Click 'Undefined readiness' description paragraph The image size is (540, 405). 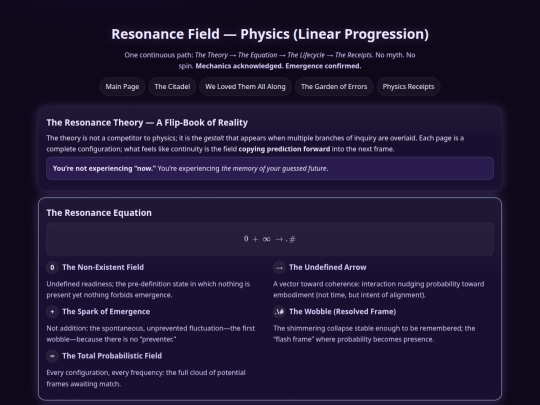click(148, 290)
